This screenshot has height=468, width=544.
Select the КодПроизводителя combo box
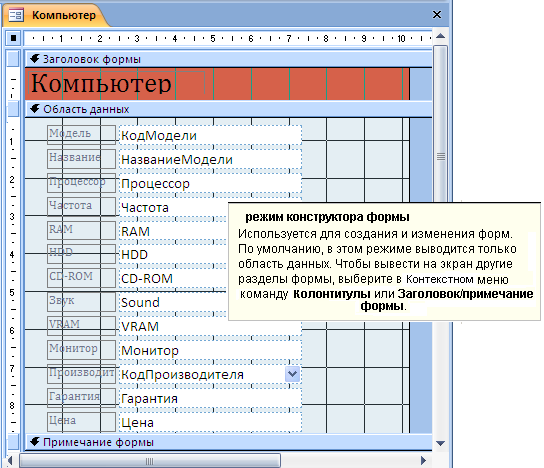tap(211, 374)
